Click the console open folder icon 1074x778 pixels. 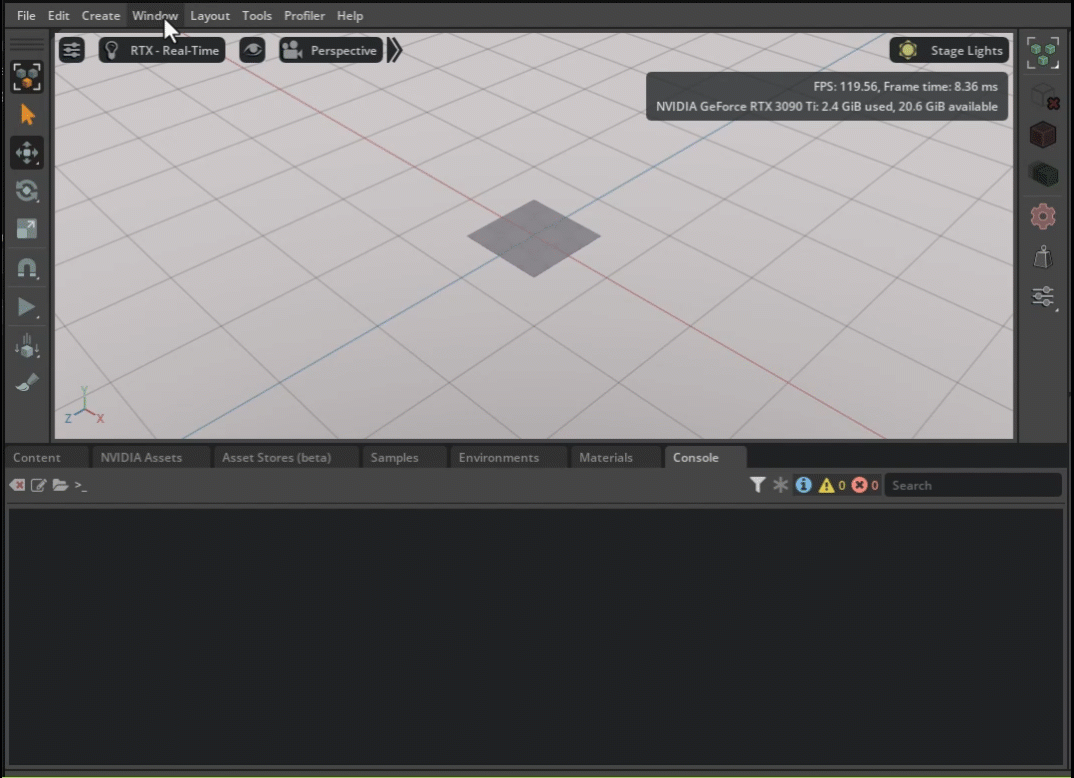(x=60, y=485)
